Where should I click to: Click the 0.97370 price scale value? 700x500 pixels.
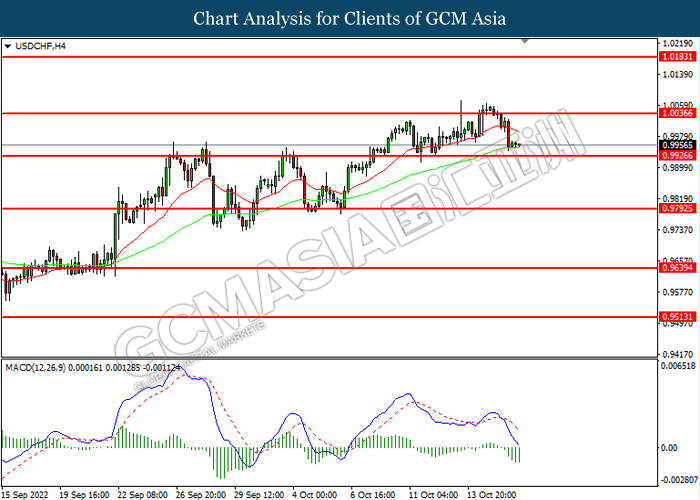678,229
